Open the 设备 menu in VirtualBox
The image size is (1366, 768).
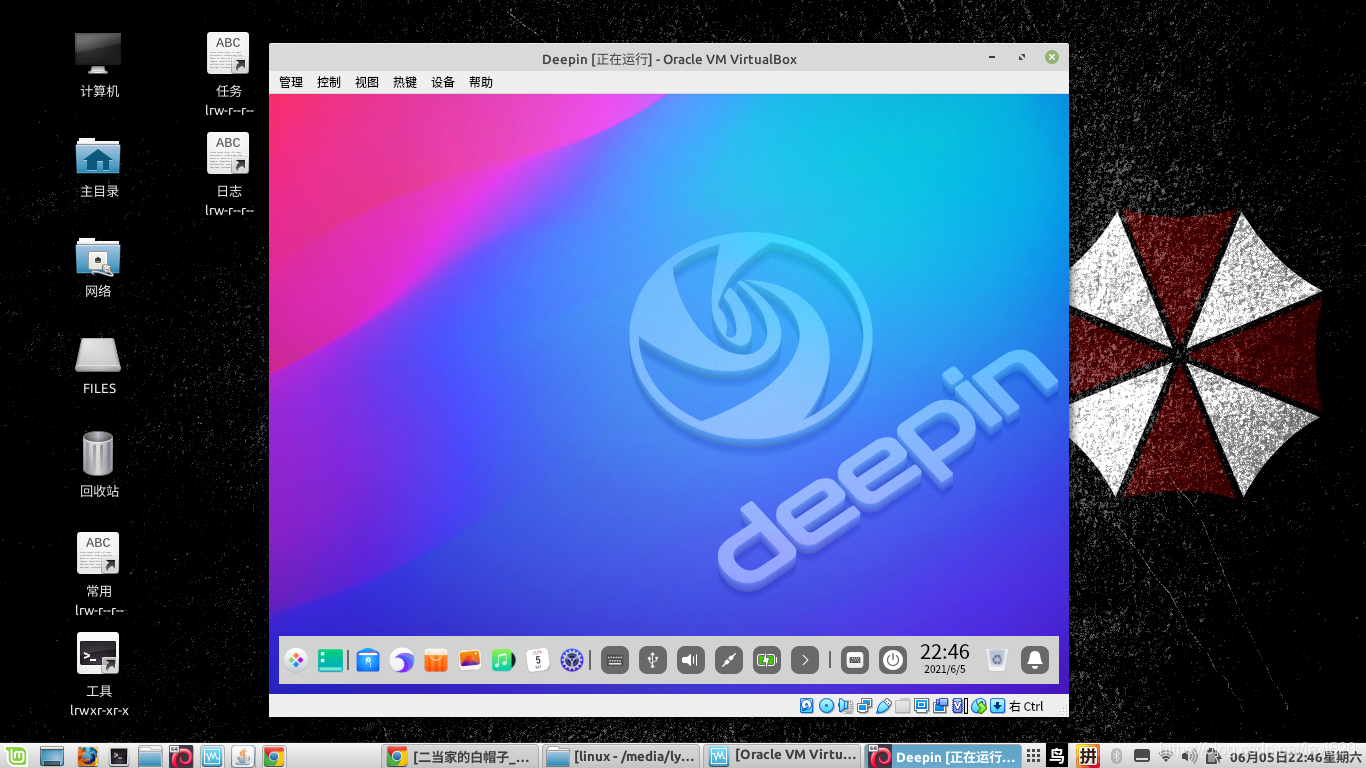click(x=443, y=82)
